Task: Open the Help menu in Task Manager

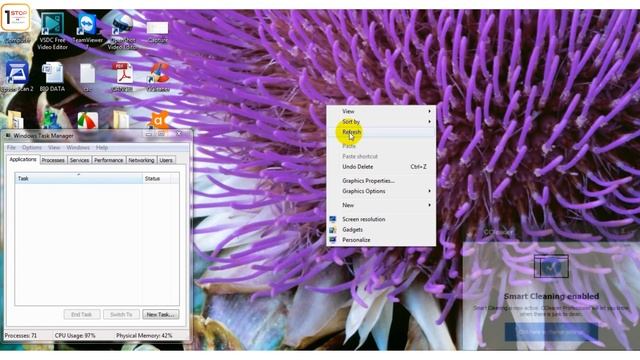Action: point(102,147)
